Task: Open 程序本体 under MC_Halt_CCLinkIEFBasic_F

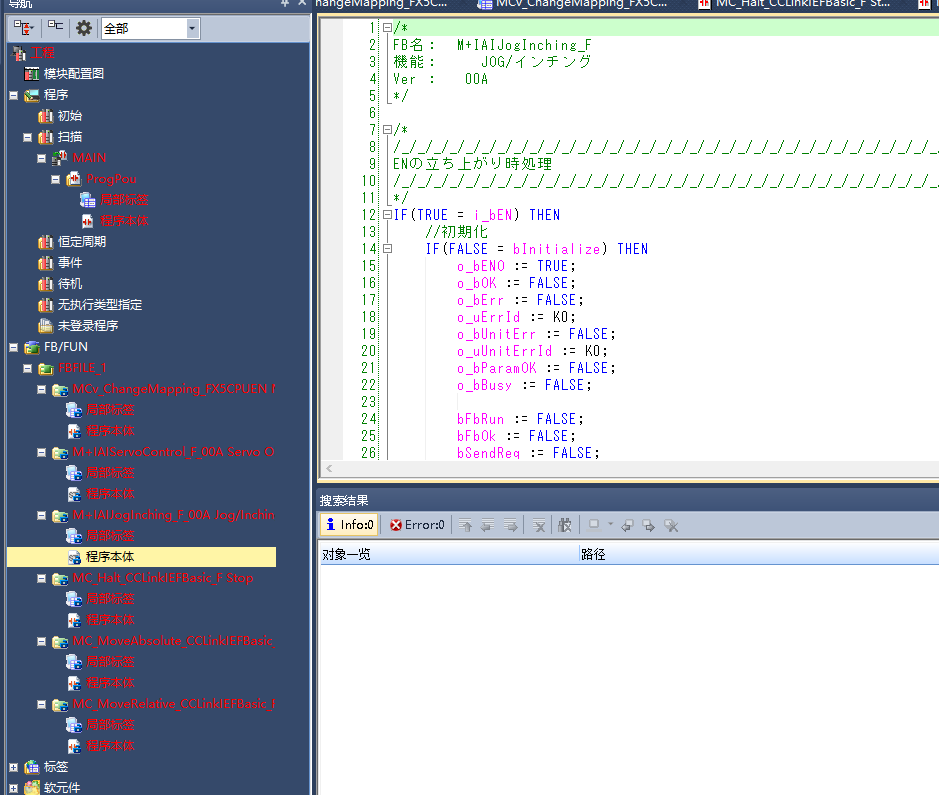Action: (109, 620)
